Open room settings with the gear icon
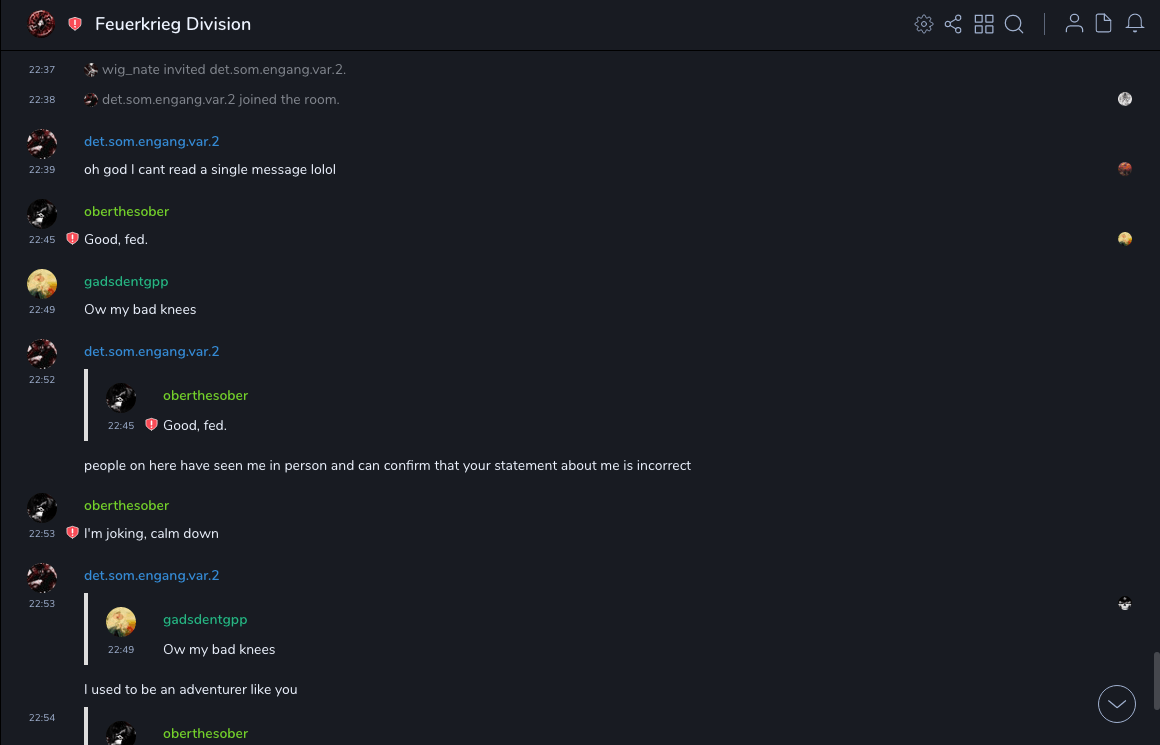The width and height of the screenshot is (1160, 745). (x=924, y=24)
